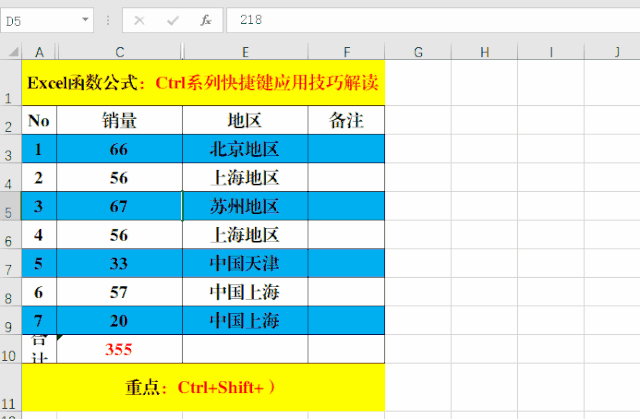Click the red total cell 355
640x419 pixels.
click(120, 349)
